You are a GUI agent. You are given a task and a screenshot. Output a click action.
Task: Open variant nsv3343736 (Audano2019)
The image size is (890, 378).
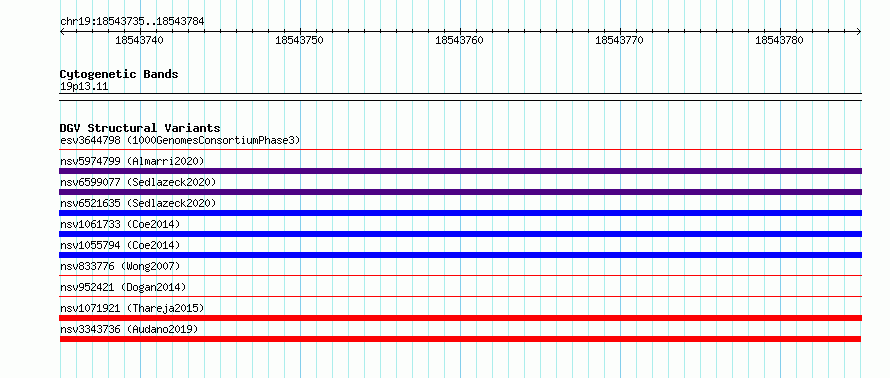pos(129,329)
